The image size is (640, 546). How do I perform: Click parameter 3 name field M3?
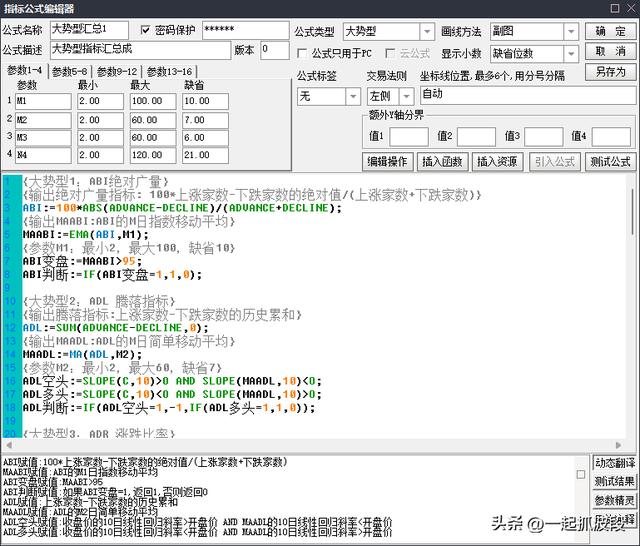(43, 138)
